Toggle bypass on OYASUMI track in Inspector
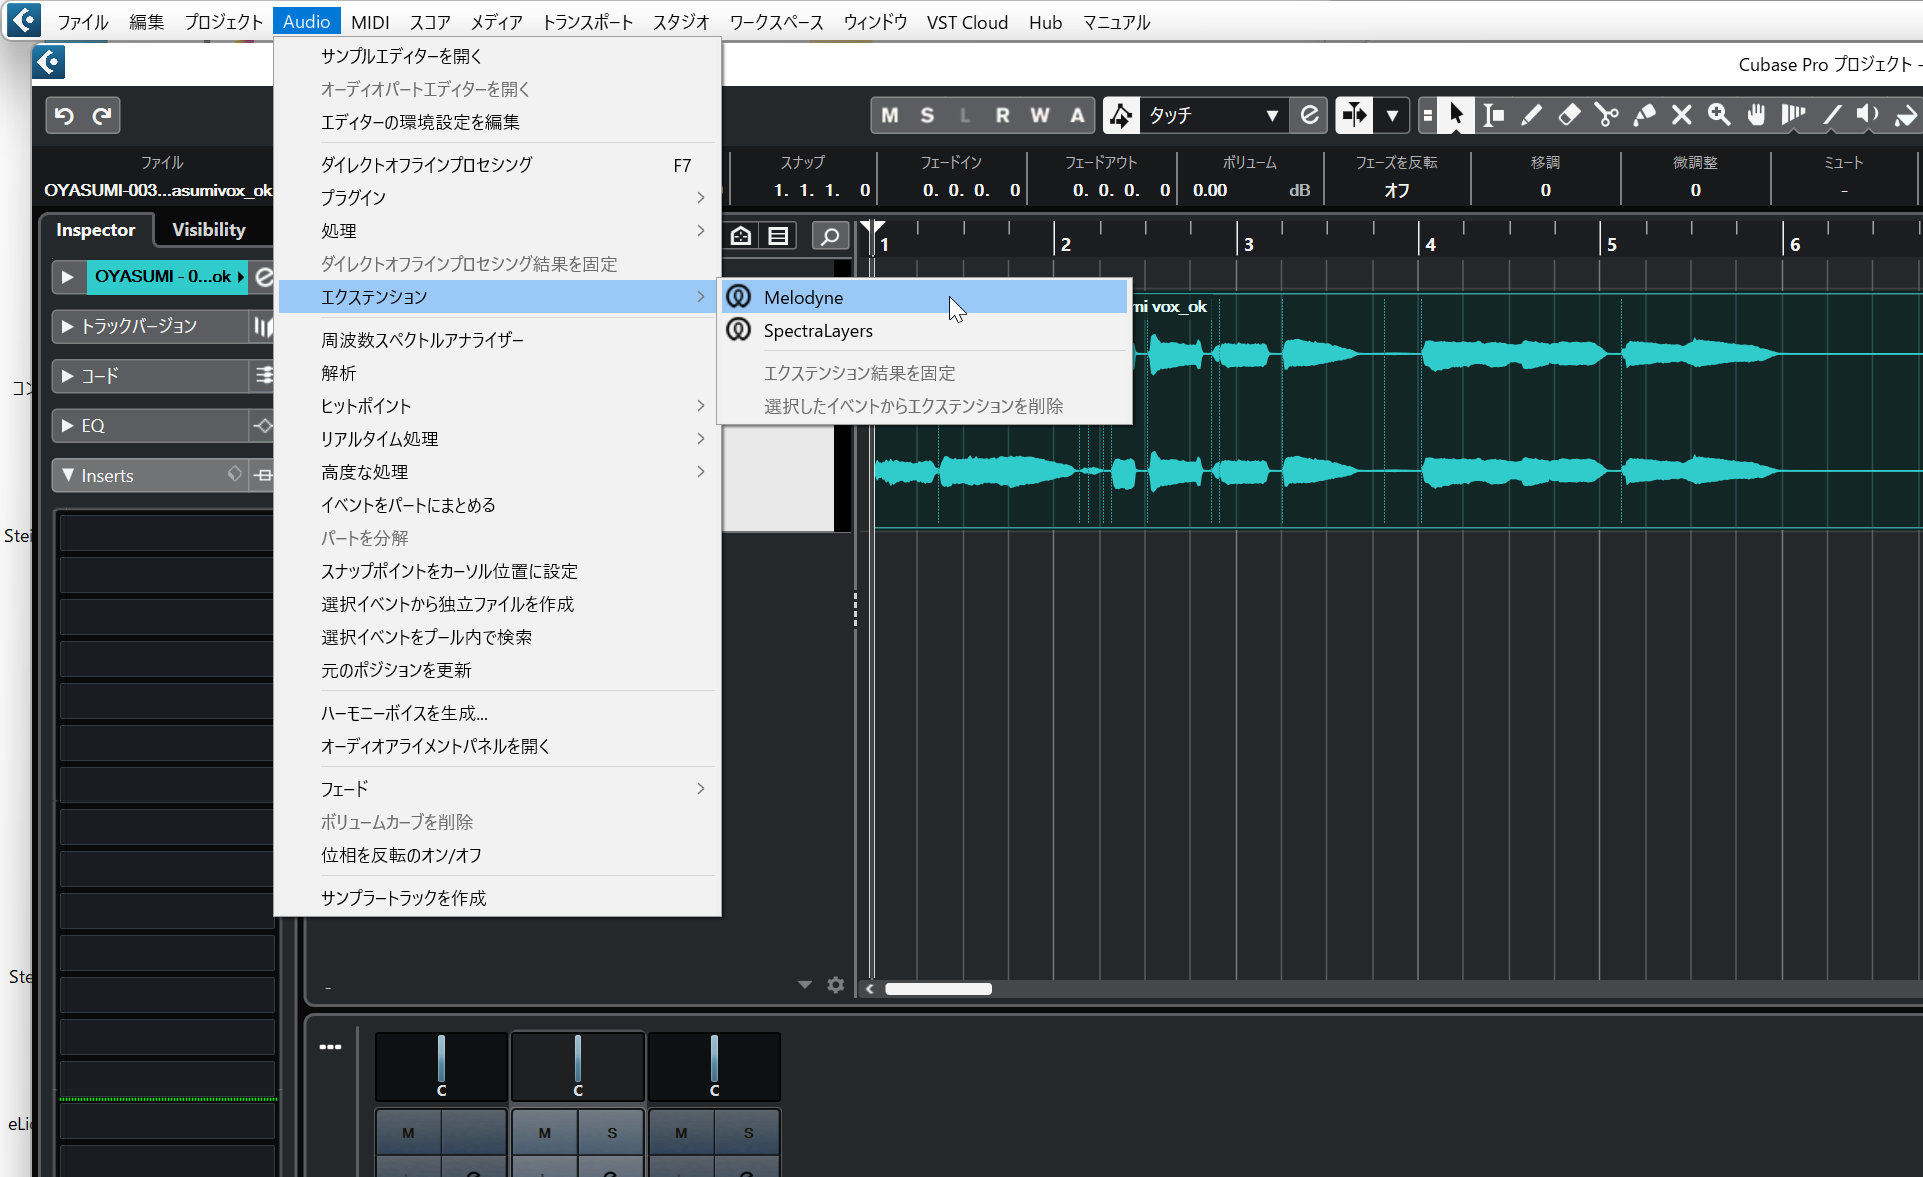The width and height of the screenshot is (1923, 1177). (x=263, y=277)
